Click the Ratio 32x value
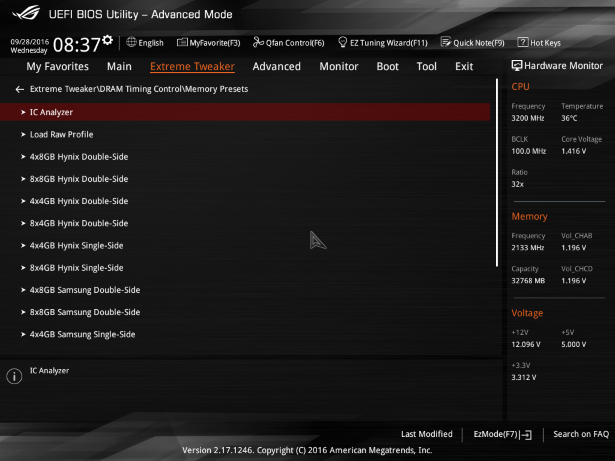615x461 pixels. pos(517,184)
